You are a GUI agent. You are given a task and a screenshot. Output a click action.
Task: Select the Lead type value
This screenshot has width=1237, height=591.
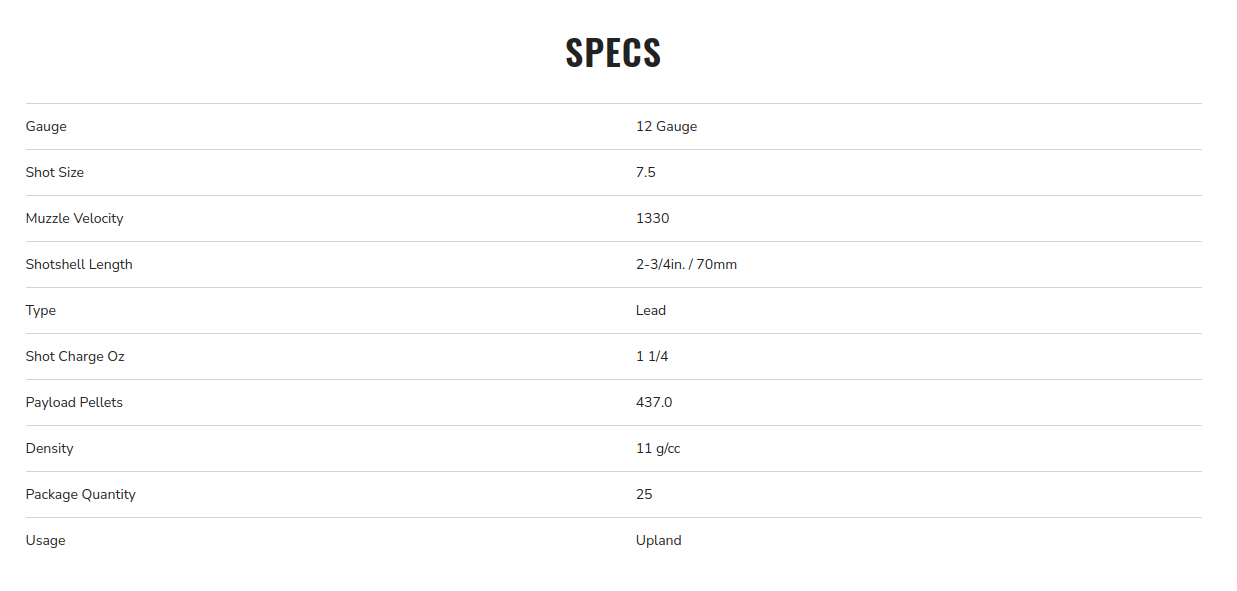651,311
